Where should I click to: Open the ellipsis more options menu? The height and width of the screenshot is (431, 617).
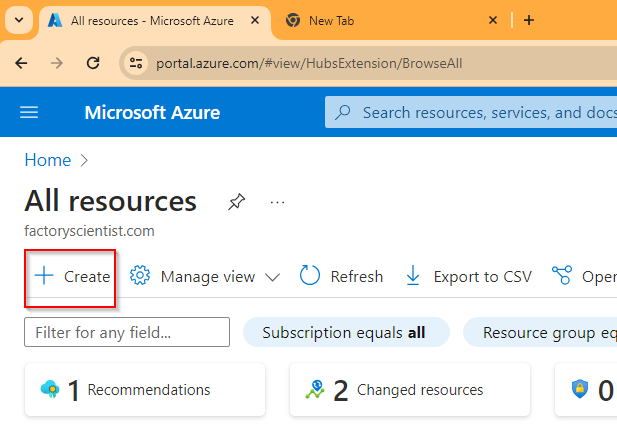(x=277, y=202)
